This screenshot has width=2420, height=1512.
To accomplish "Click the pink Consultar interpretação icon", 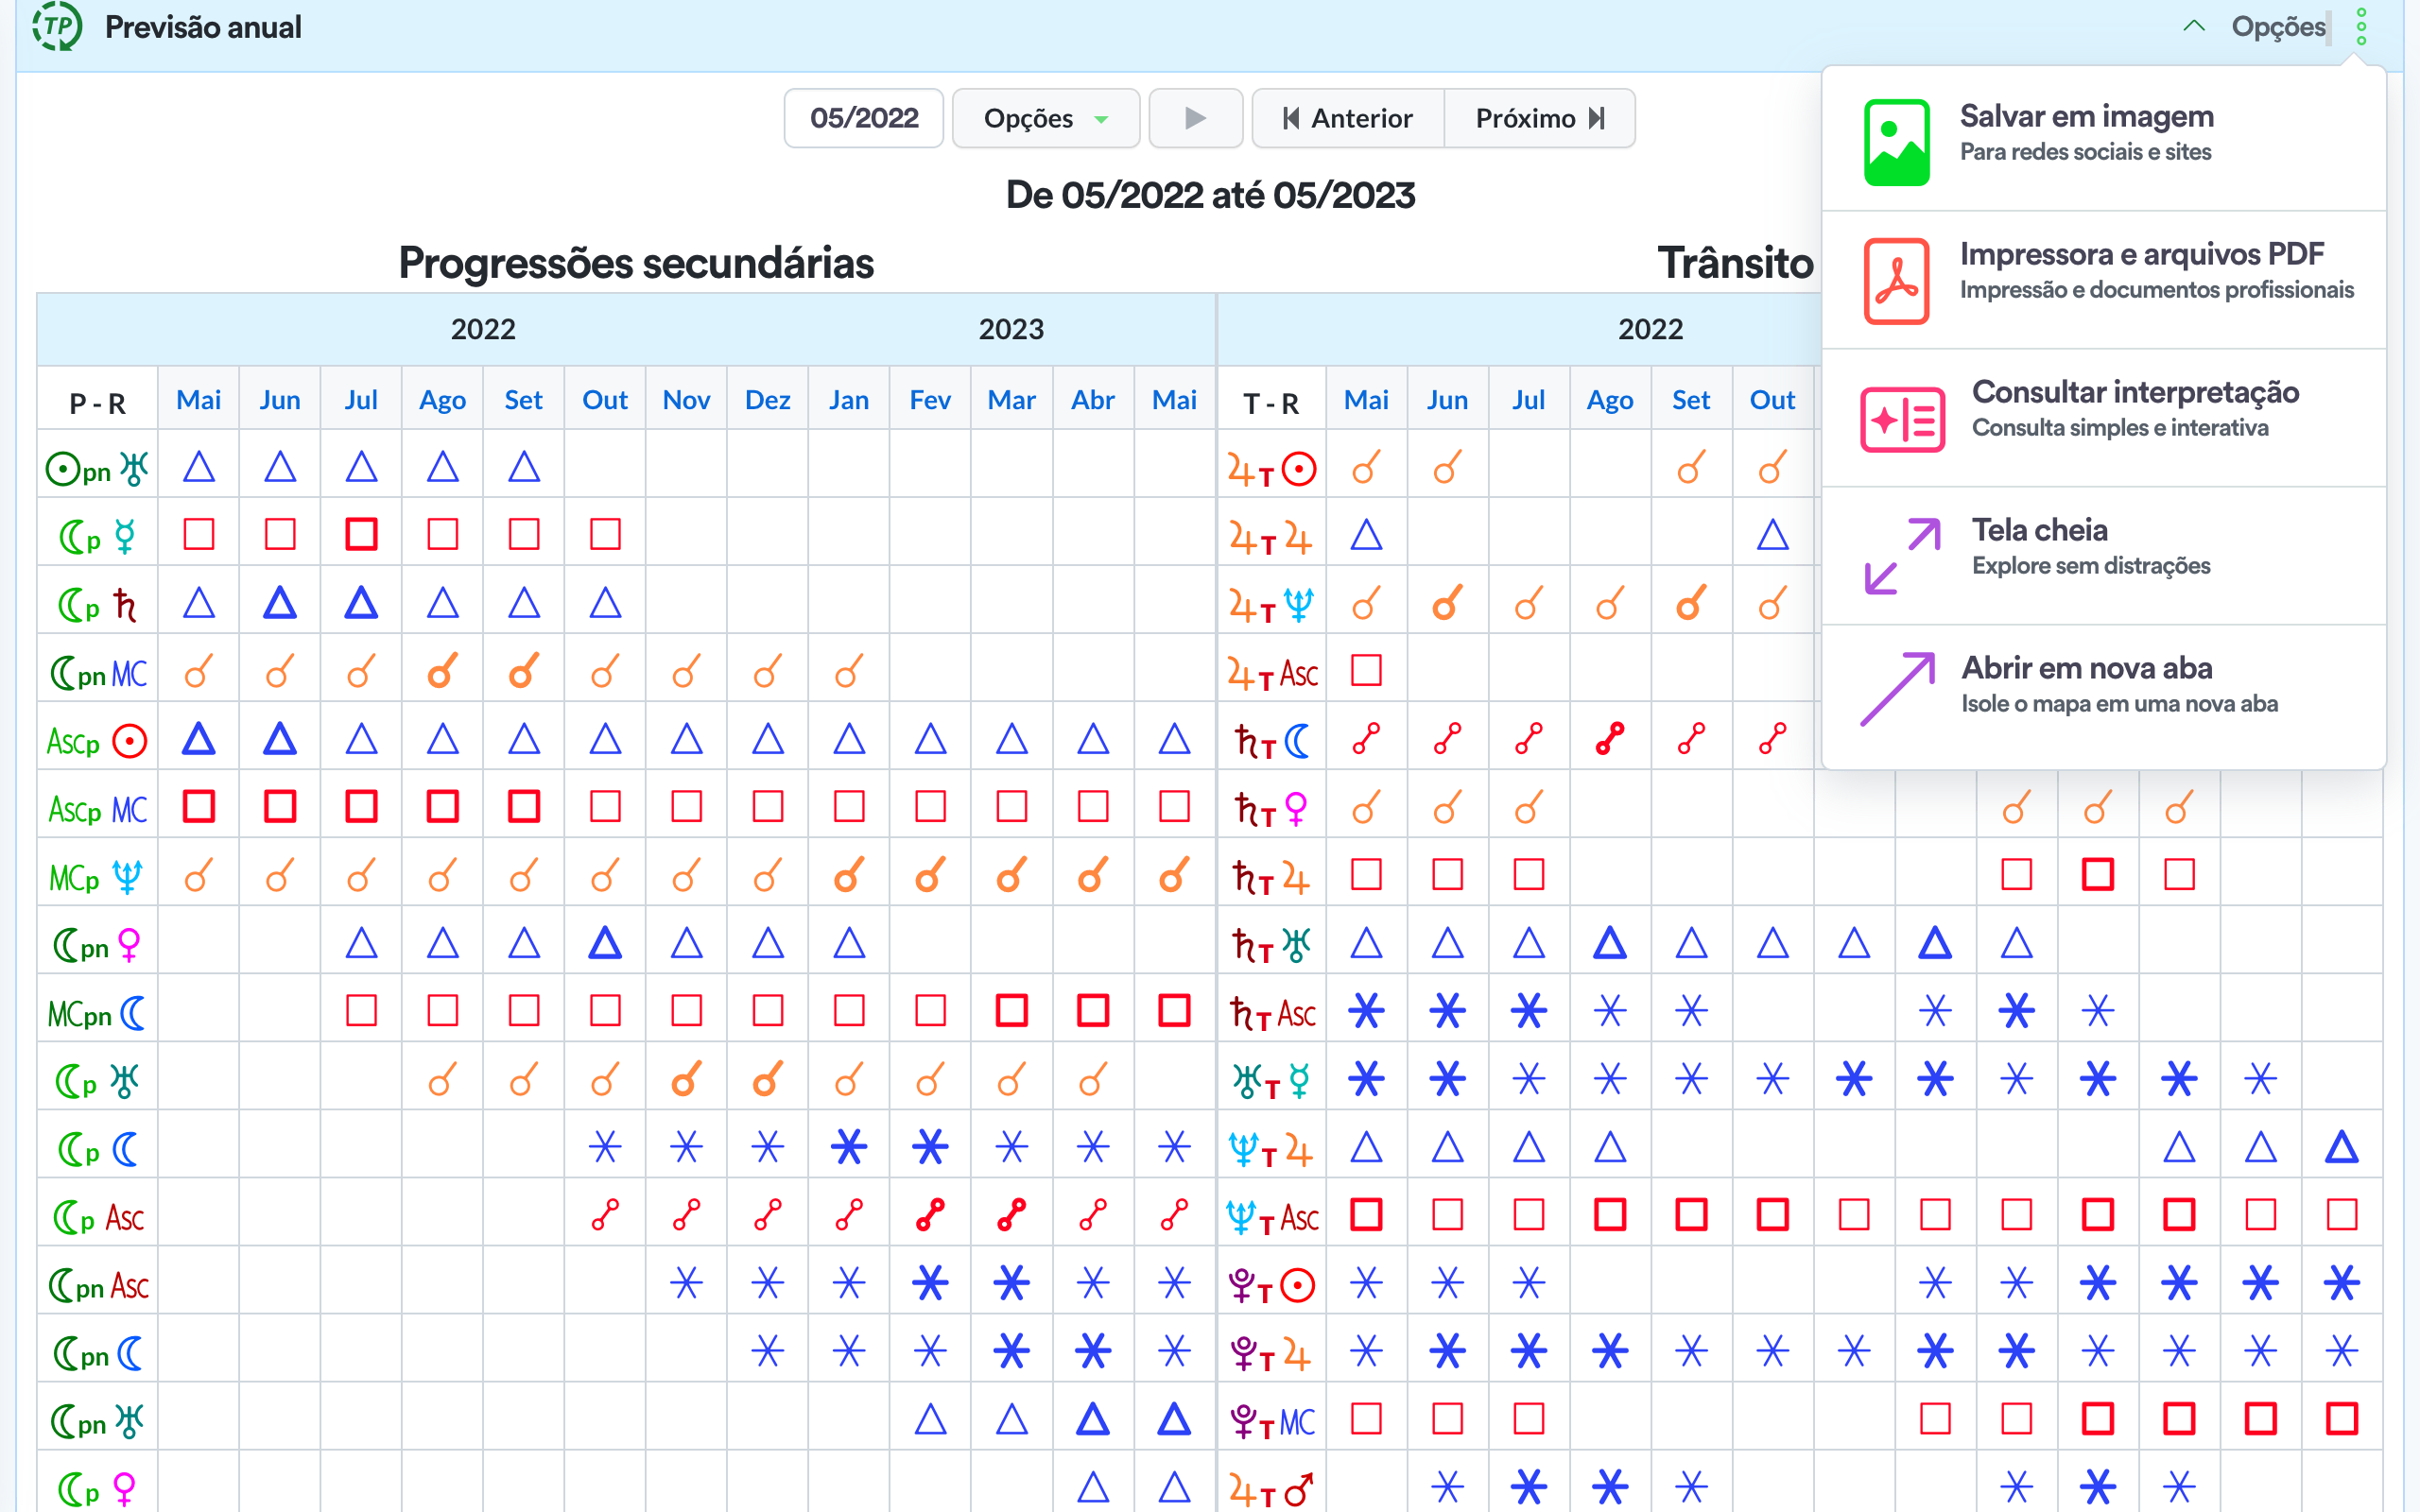I will click(x=1902, y=418).
